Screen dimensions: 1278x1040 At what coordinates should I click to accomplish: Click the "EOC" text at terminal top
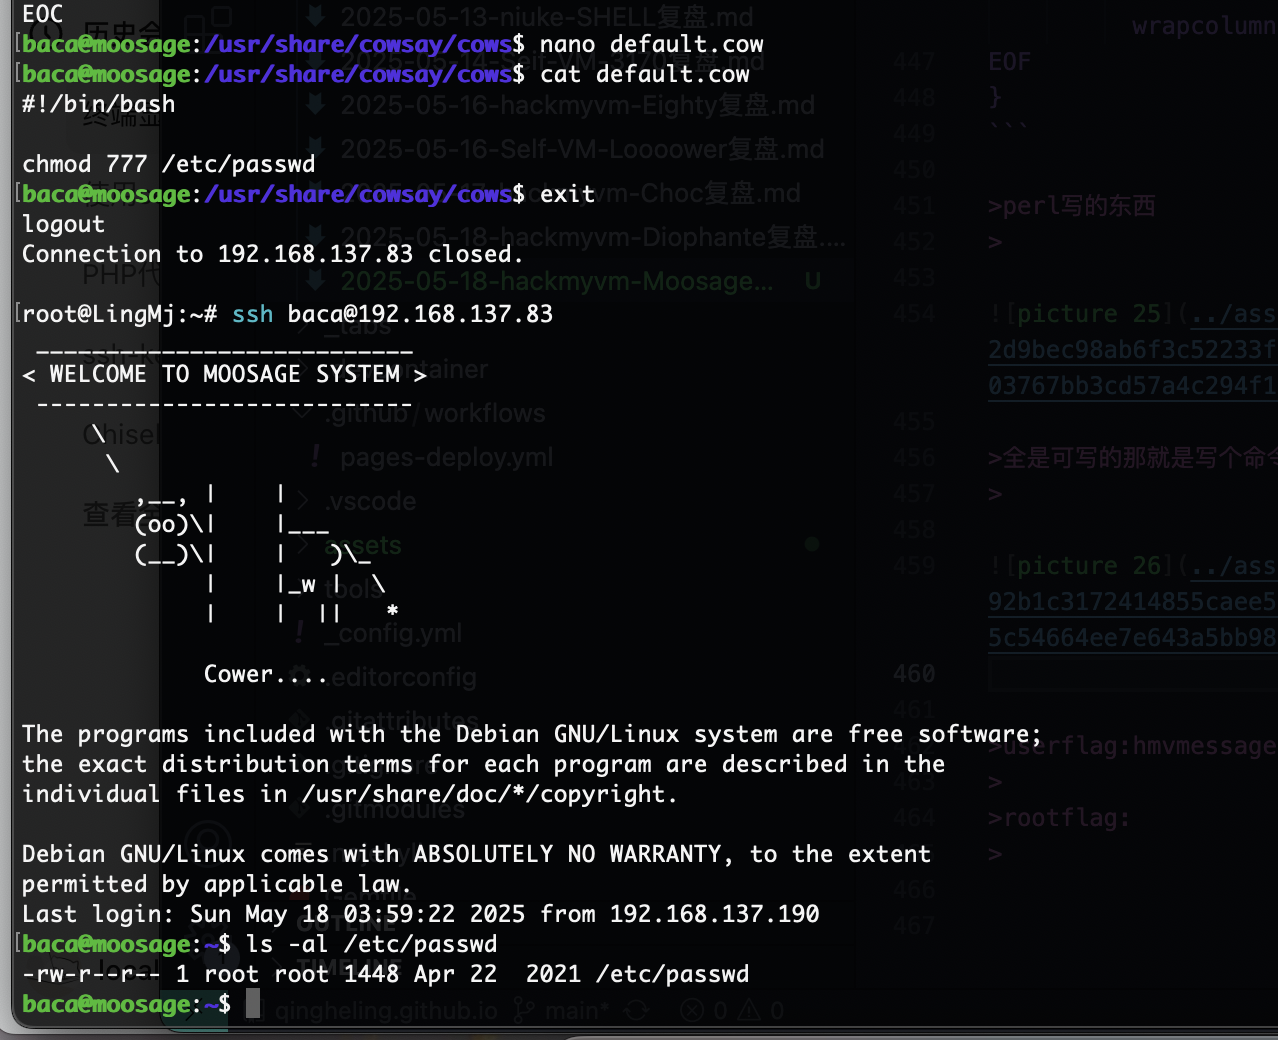43,14
